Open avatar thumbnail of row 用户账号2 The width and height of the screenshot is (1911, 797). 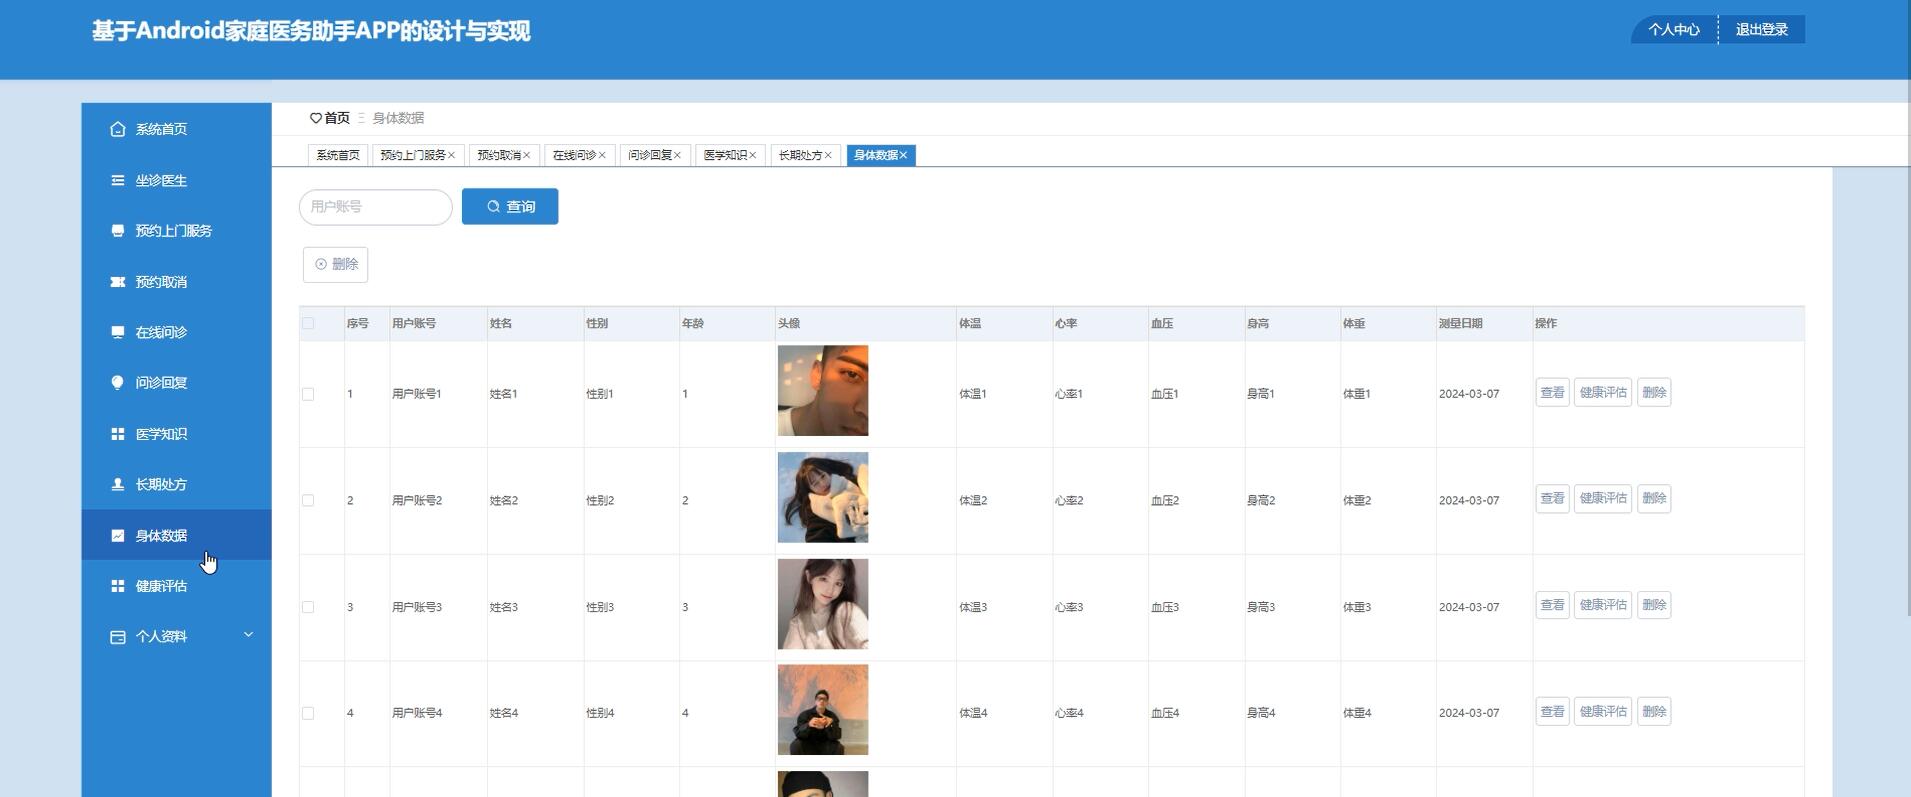823,497
